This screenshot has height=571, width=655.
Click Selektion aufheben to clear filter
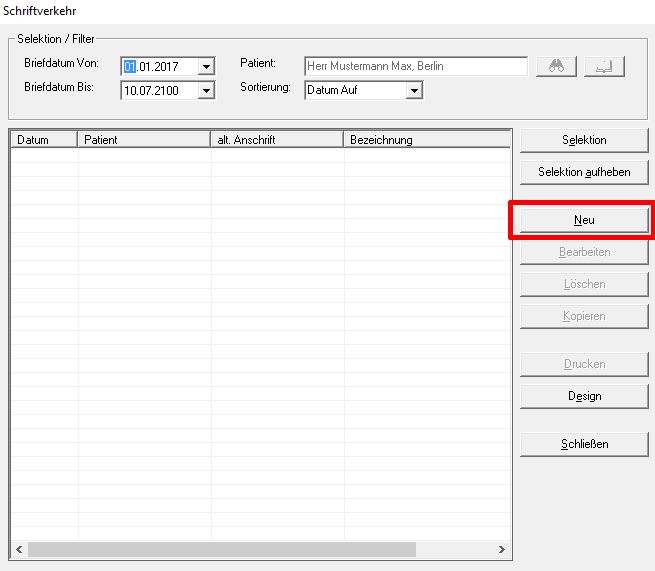584,172
